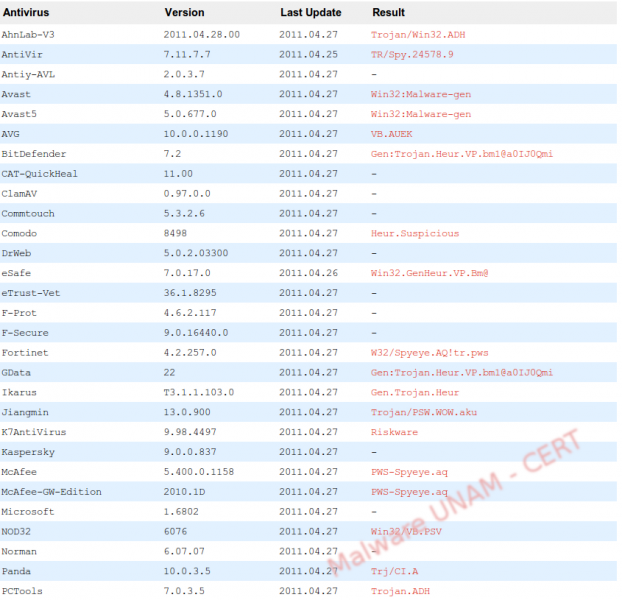Select version 4.8.1351.0 of Avast
Viewport: 622px width, 600px height.
point(193,94)
